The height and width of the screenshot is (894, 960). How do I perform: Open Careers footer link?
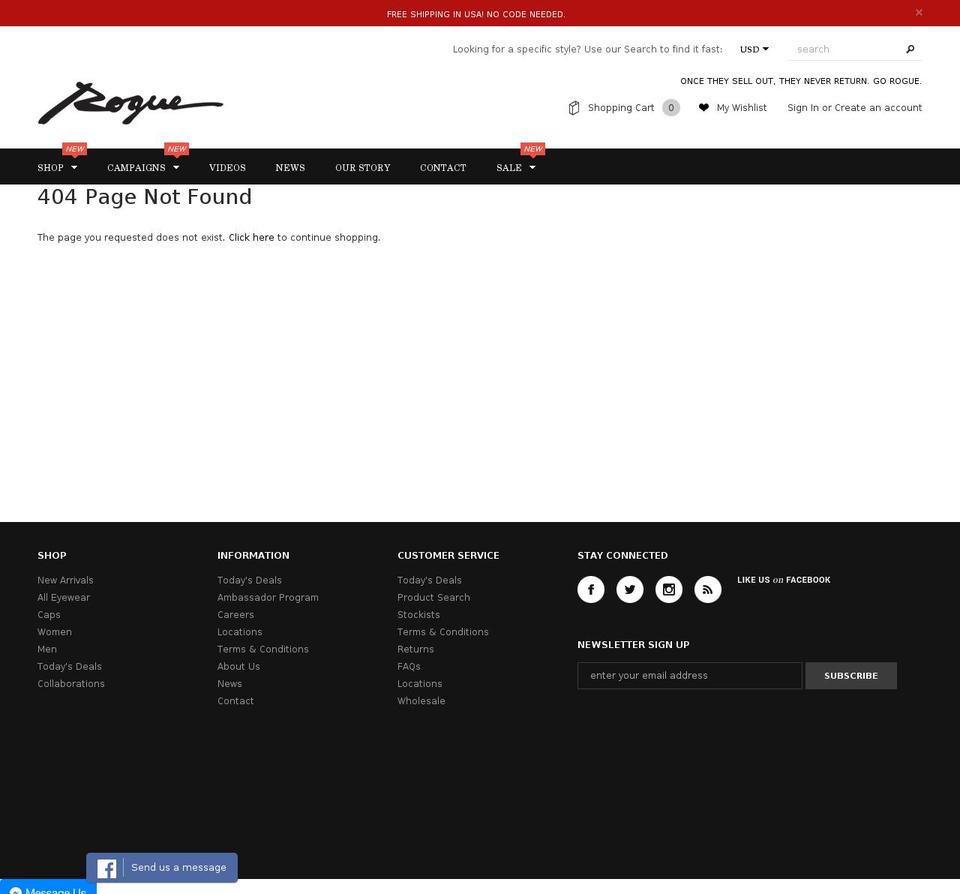[236, 614]
